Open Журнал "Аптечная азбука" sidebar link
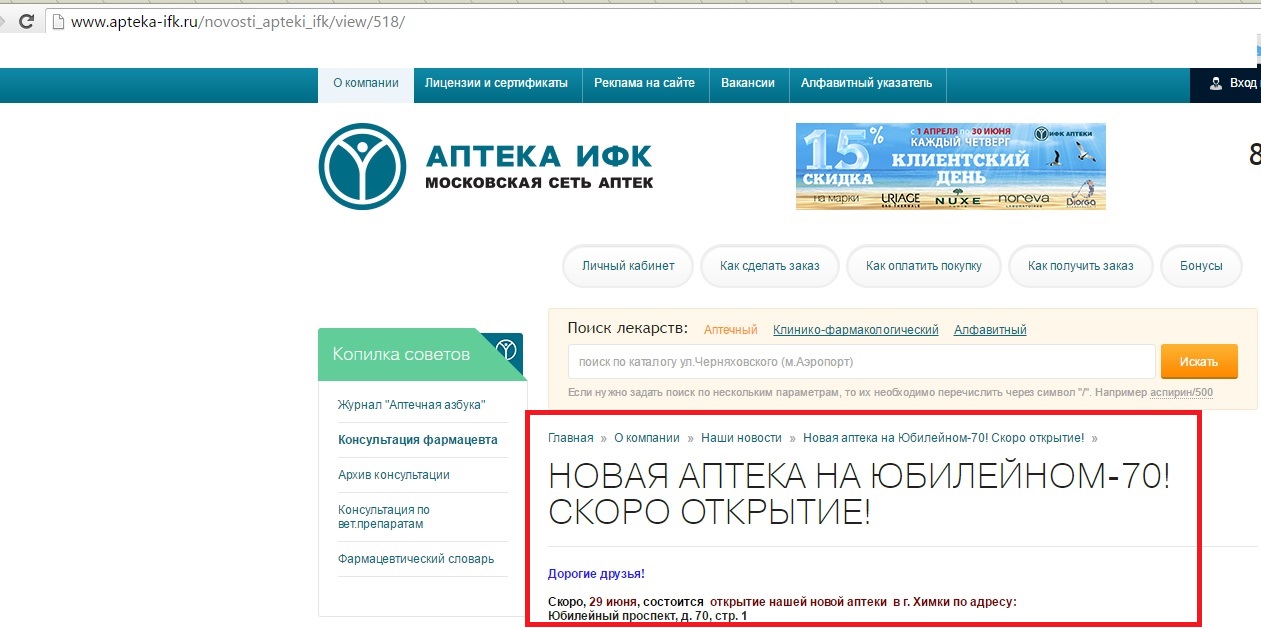Image resolution: width=1261 pixels, height=628 pixels. (x=412, y=404)
